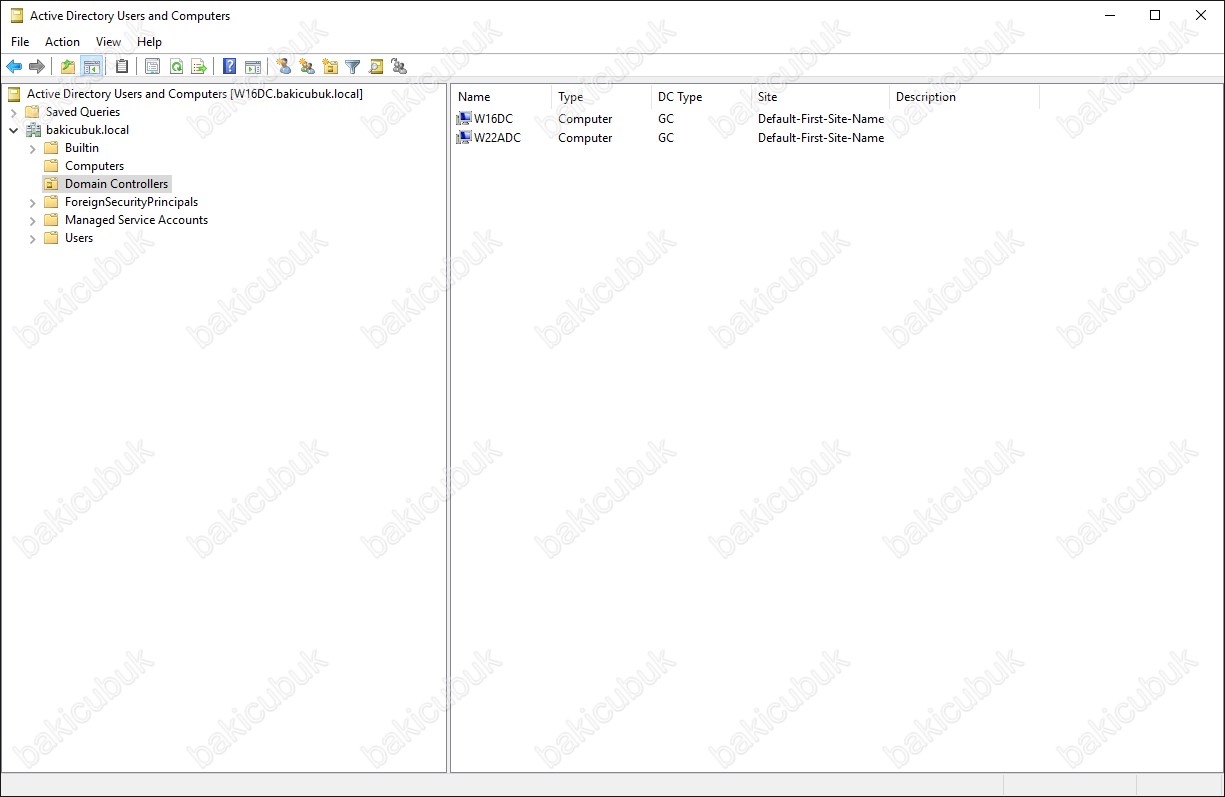
Task: Click the W22ADC computer icon
Action: click(x=464, y=138)
